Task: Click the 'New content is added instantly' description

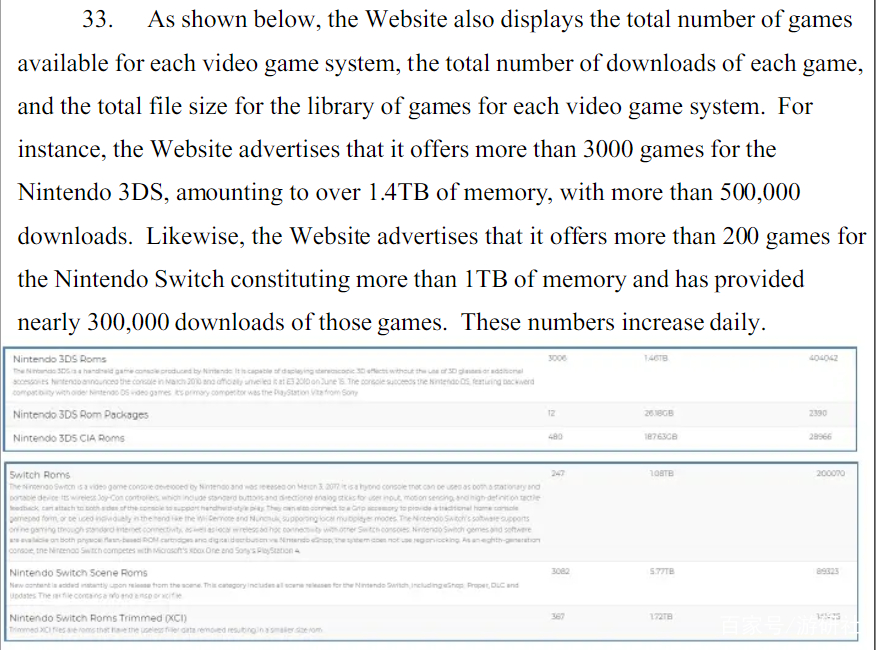Action: 264,590
